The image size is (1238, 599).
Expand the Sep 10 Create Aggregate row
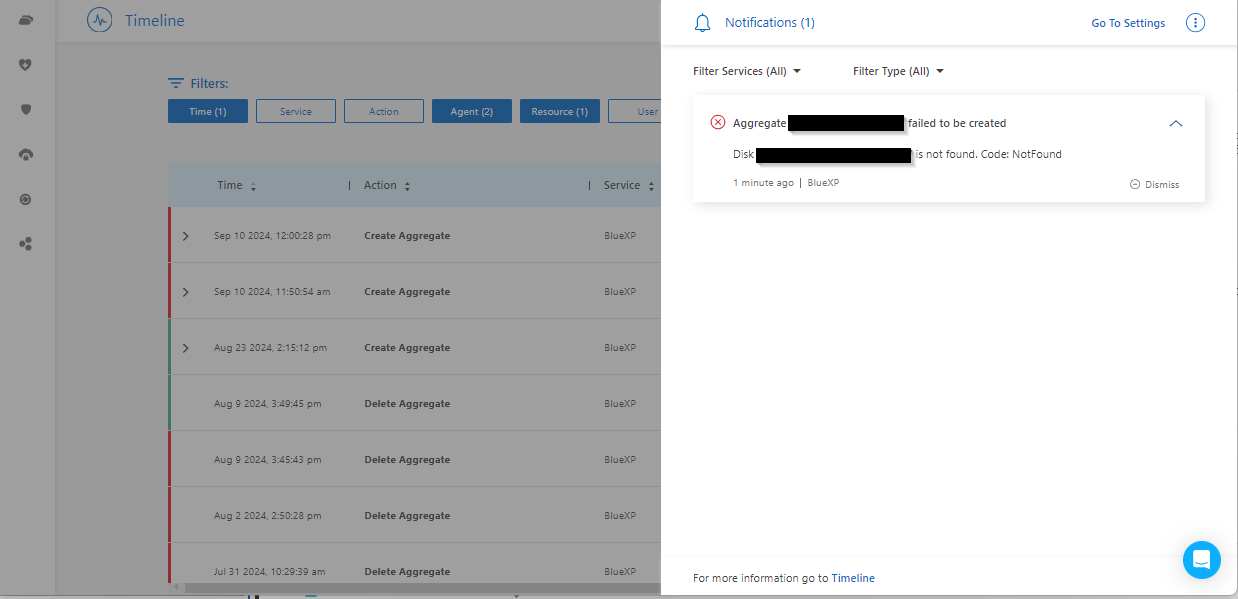click(184, 235)
